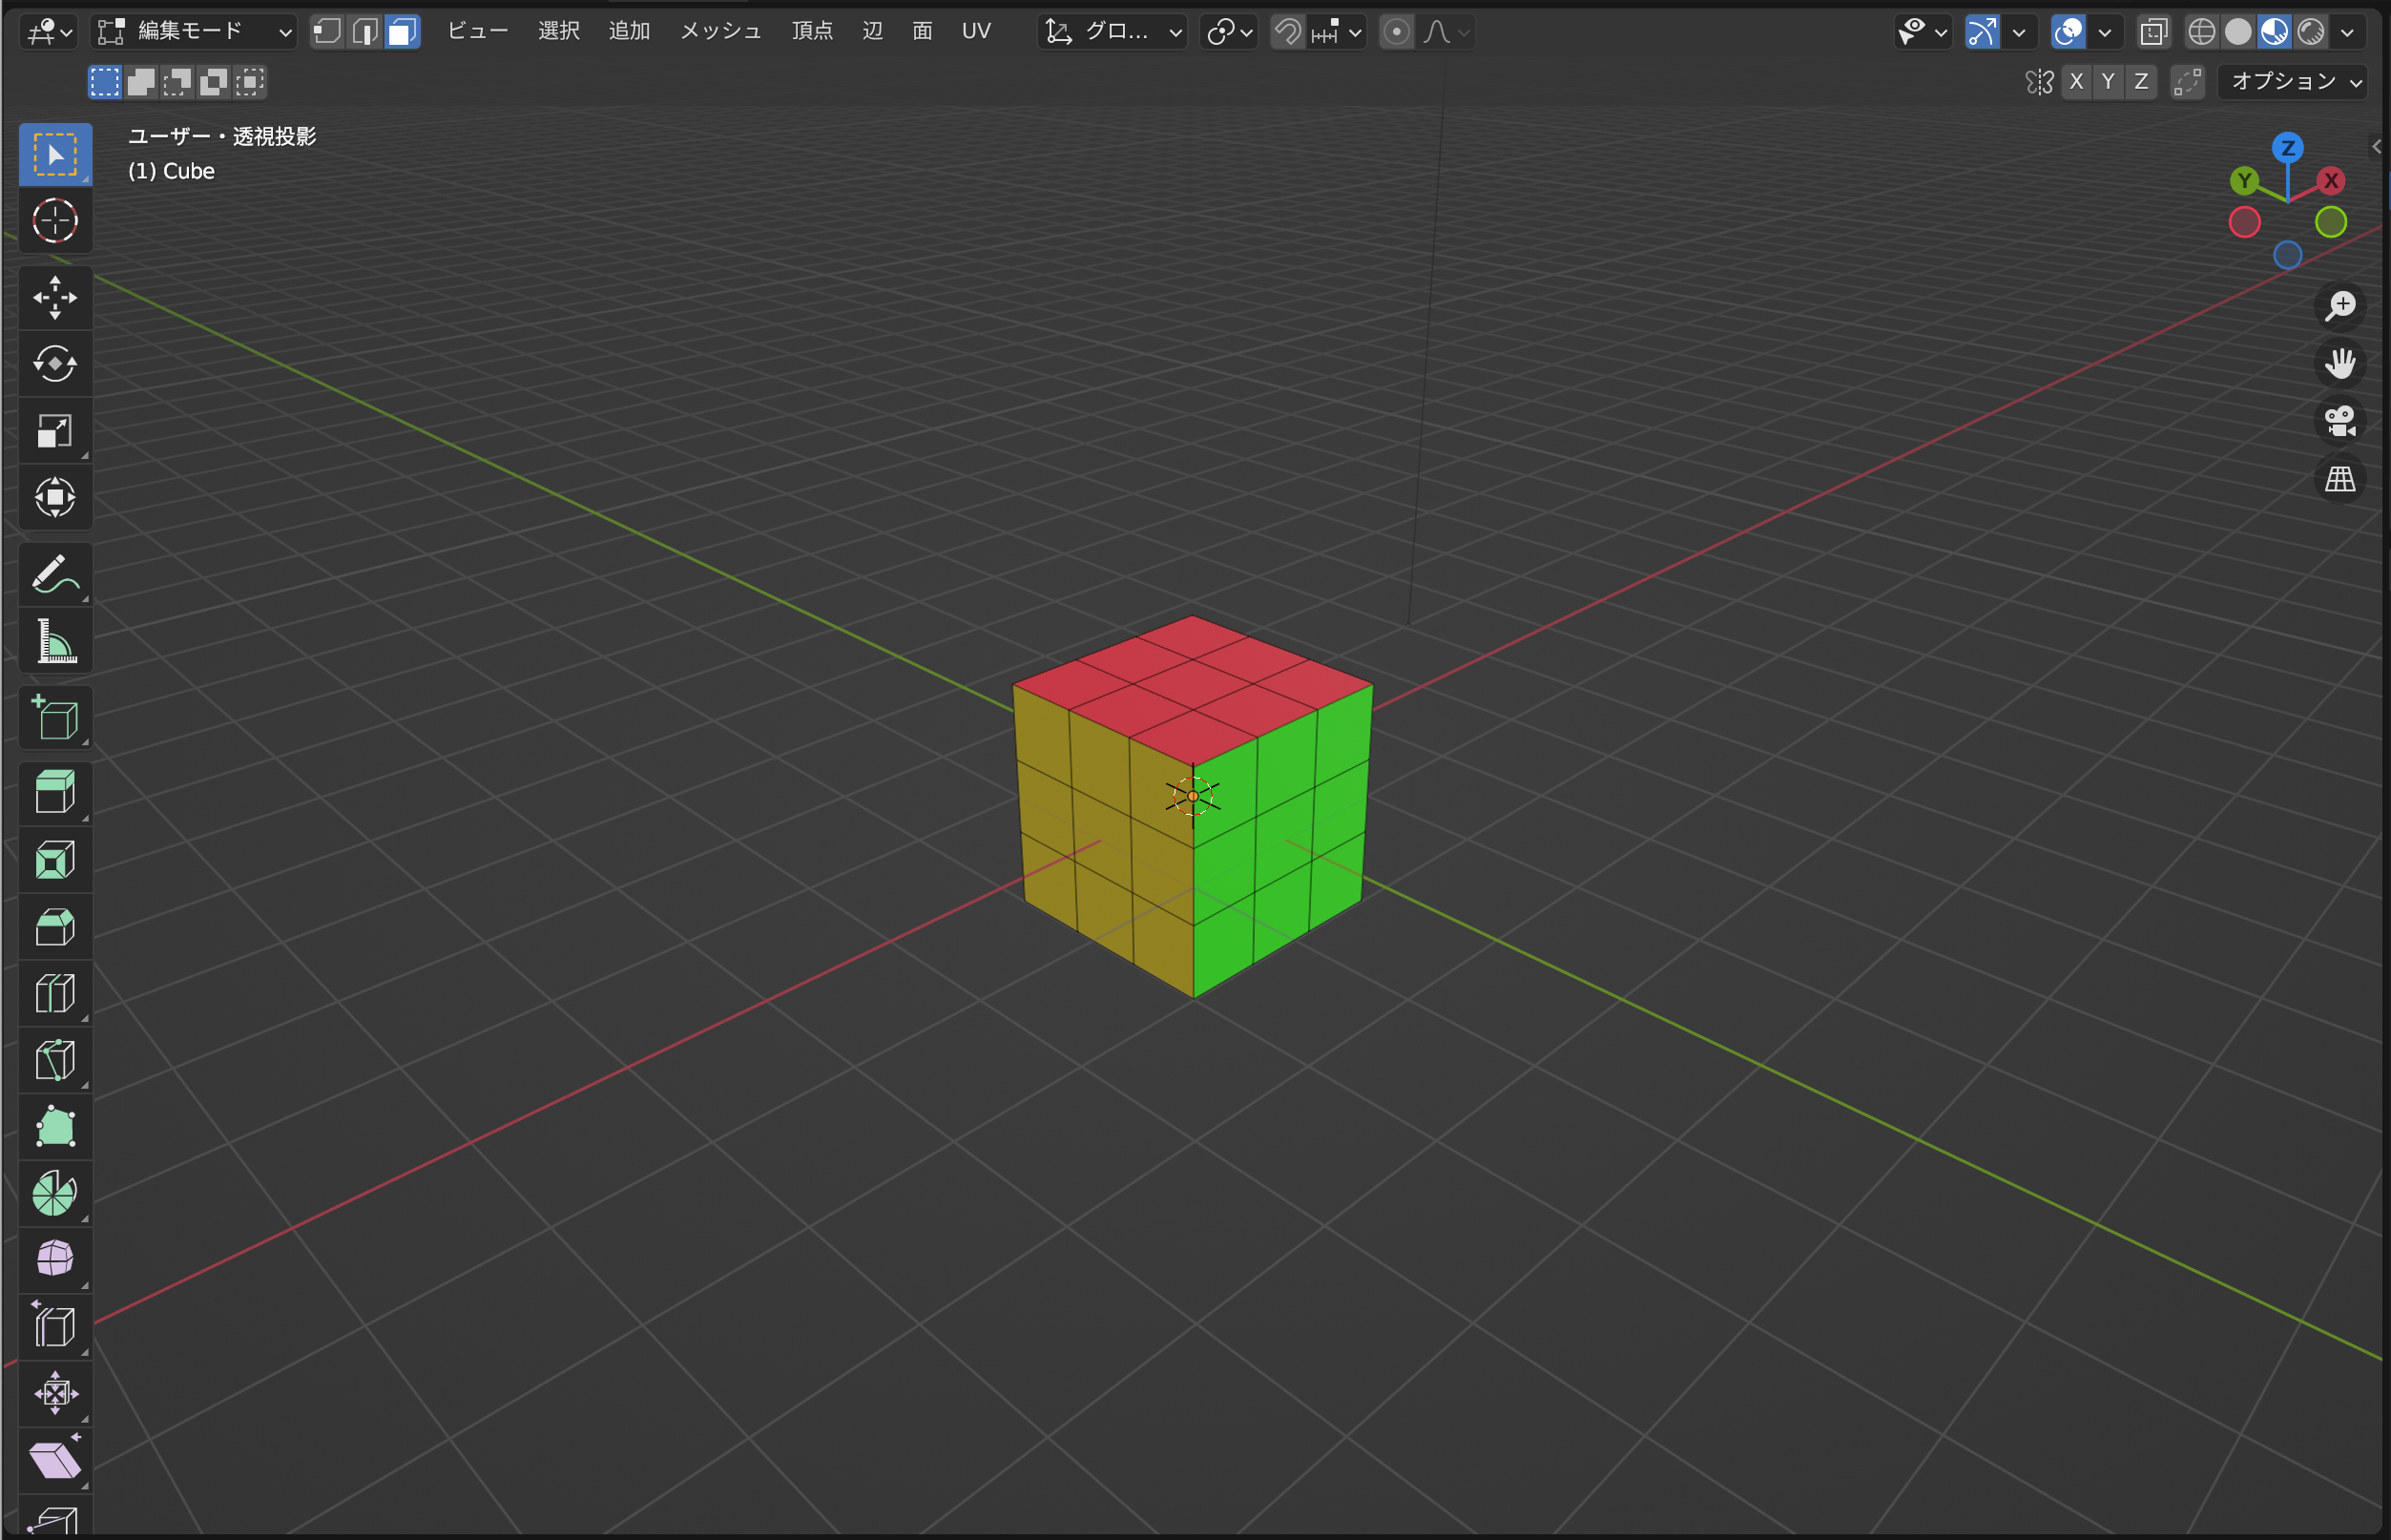Toggle proportional editing
Image resolution: width=2391 pixels, height=1540 pixels.
[1397, 32]
